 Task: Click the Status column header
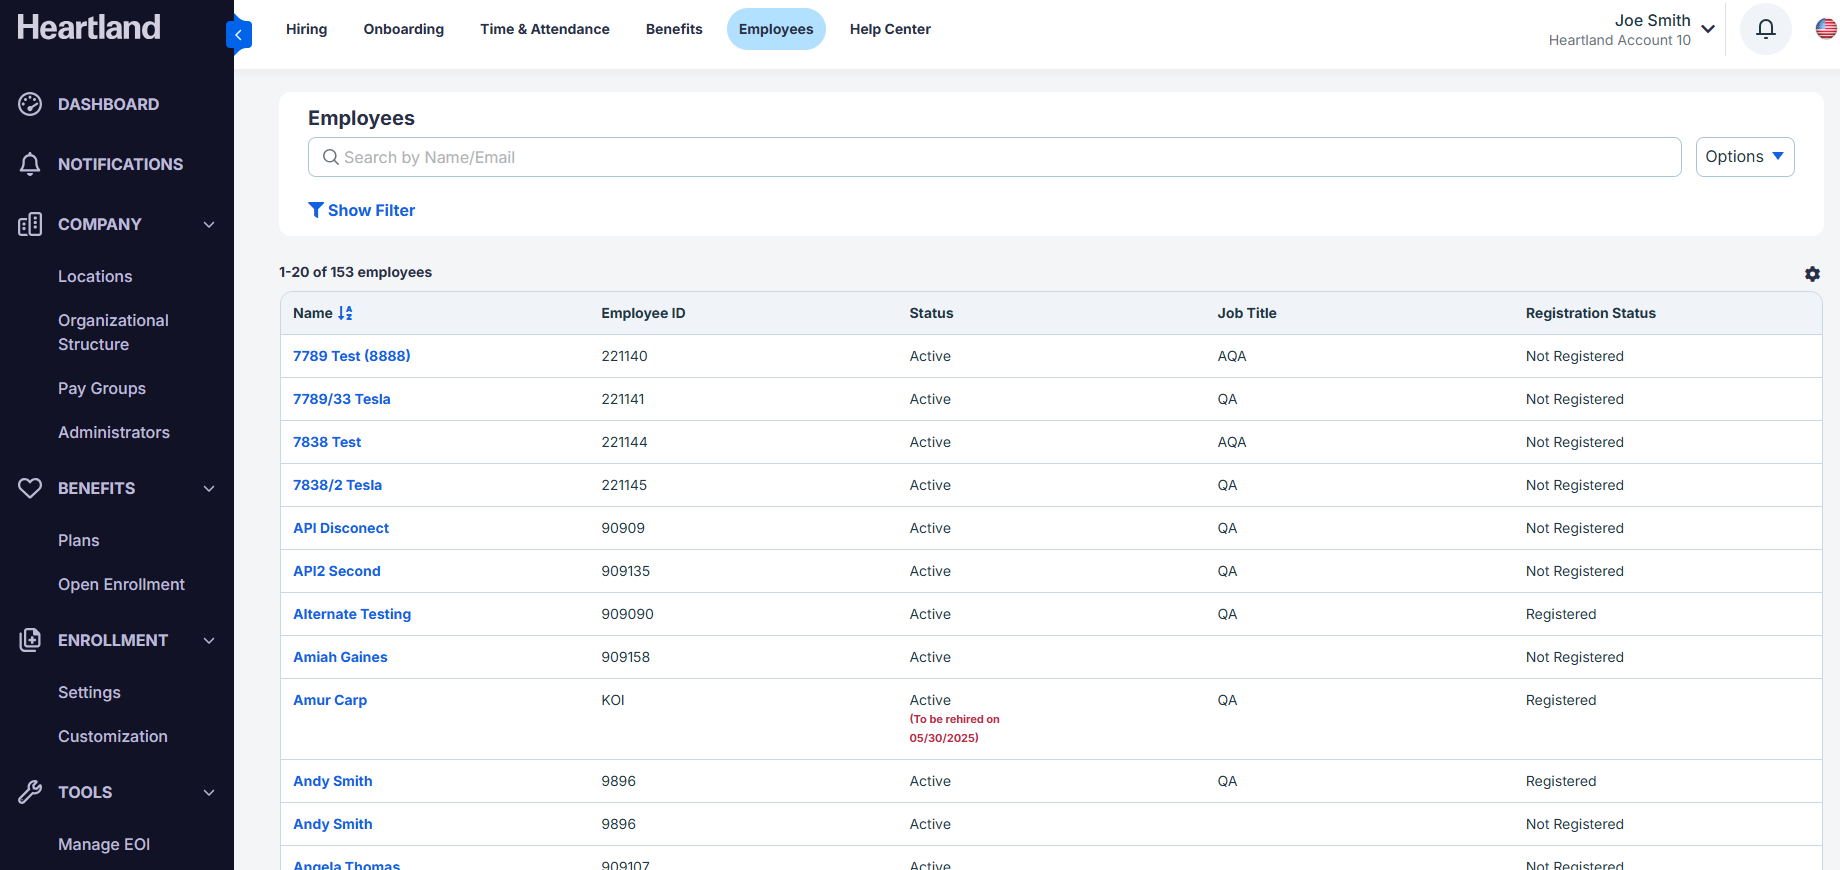pyautogui.click(x=931, y=313)
